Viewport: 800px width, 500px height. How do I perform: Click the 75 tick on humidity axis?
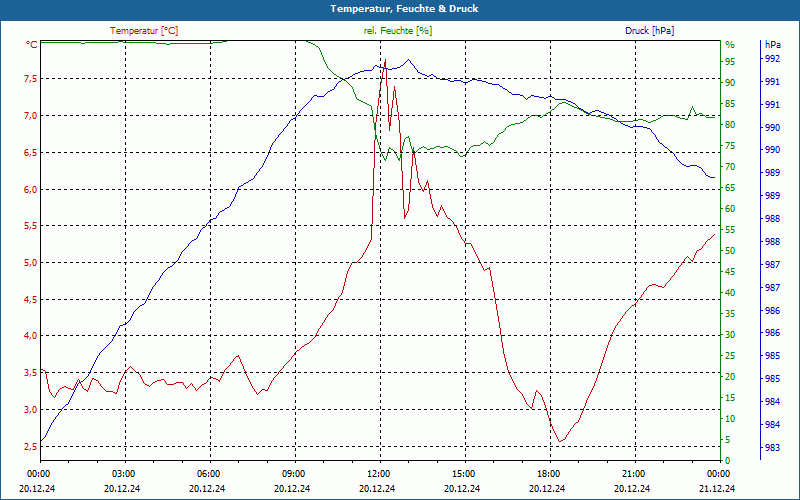pos(730,146)
